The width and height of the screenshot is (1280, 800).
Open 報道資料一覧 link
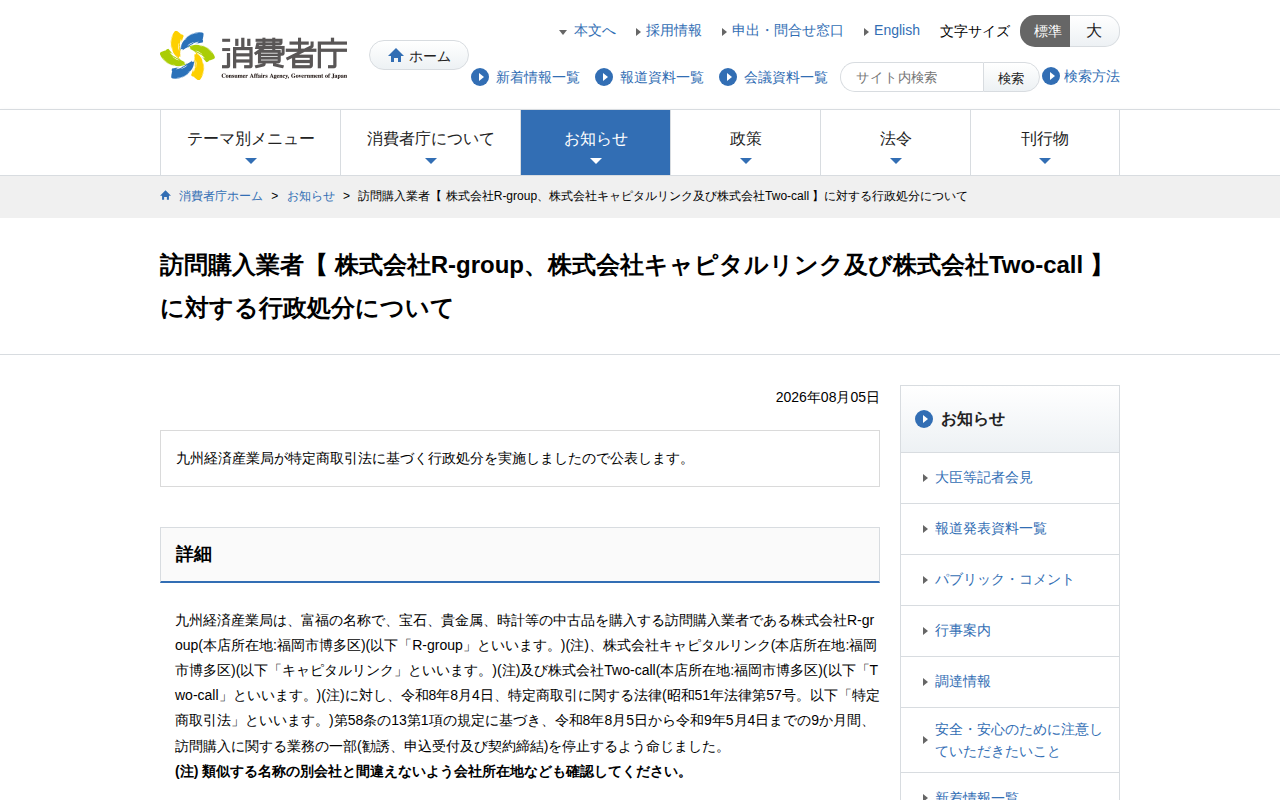[662, 77]
